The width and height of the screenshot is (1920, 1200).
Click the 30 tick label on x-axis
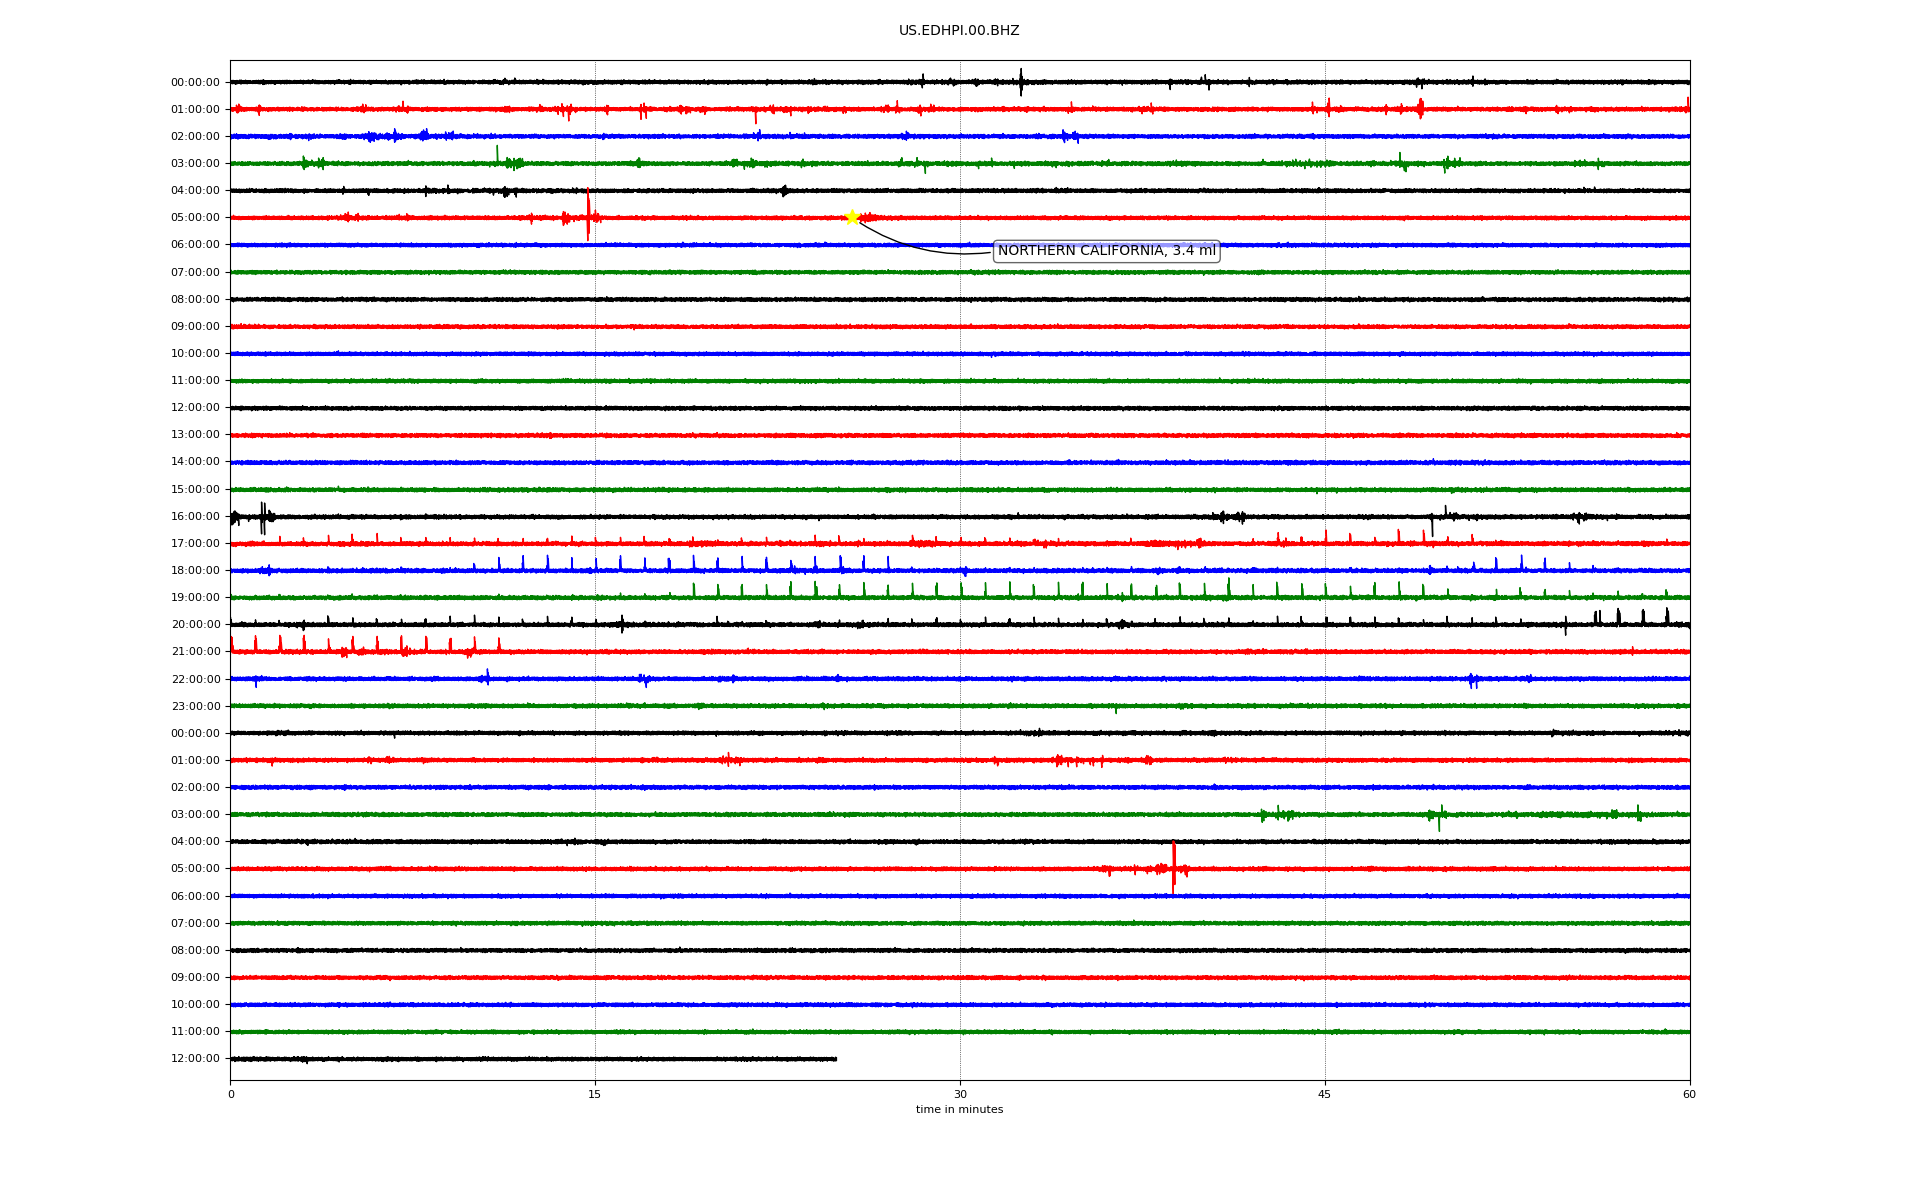[x=960, y=1094]
